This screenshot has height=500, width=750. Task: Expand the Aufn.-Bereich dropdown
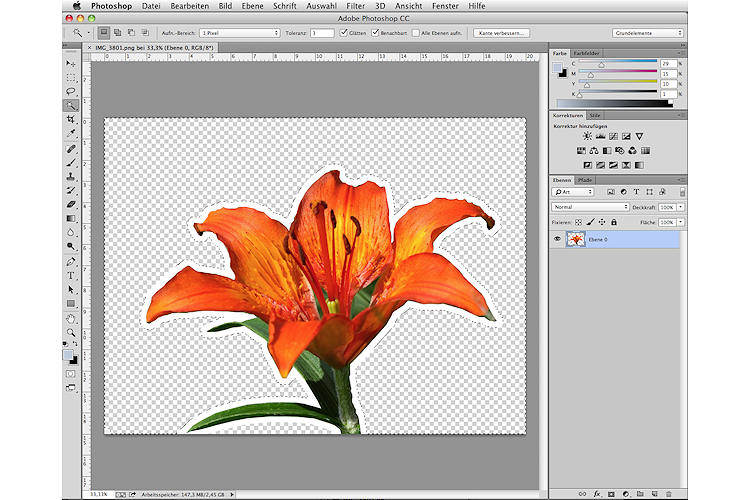(x=240, y=33)
